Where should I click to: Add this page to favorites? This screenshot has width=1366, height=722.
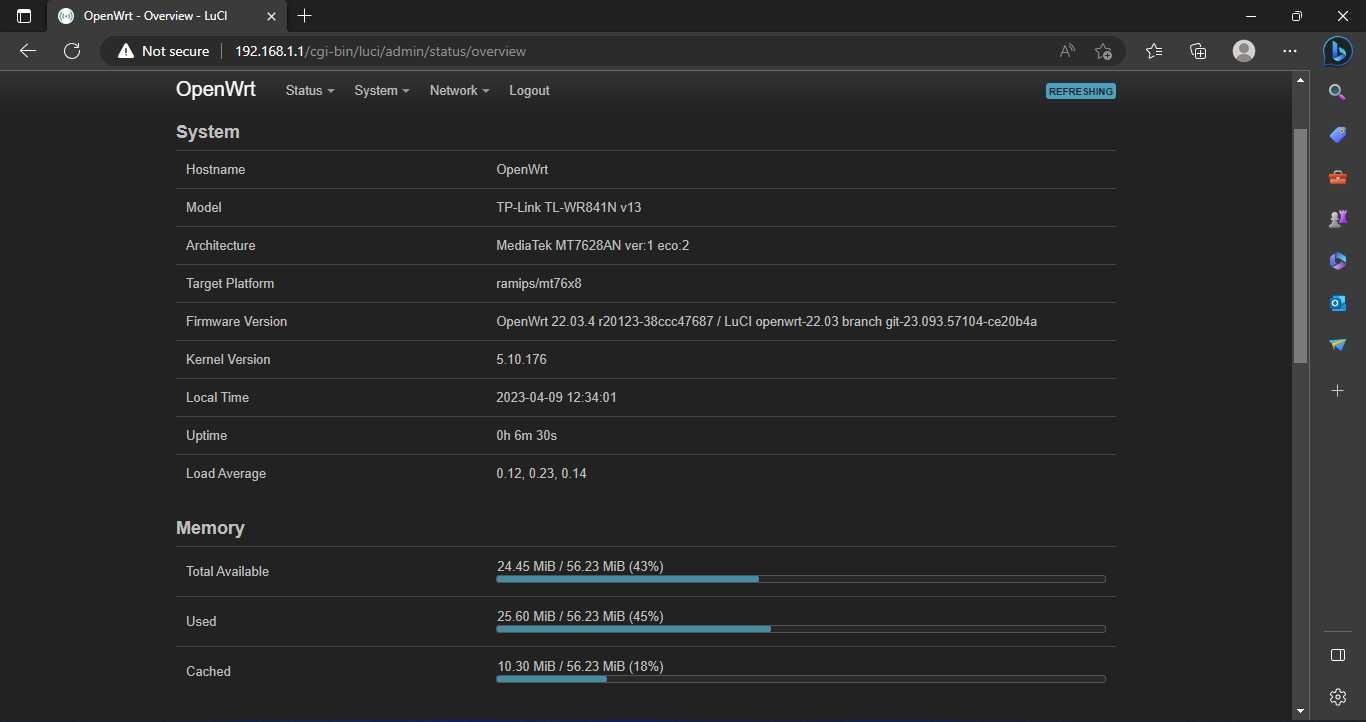(1103, 51)
